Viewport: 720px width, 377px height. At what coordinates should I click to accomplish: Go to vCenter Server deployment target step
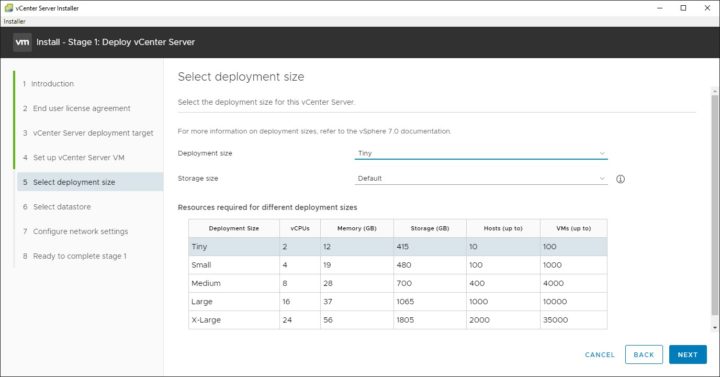pyautogui.click(x=90, y=133)
